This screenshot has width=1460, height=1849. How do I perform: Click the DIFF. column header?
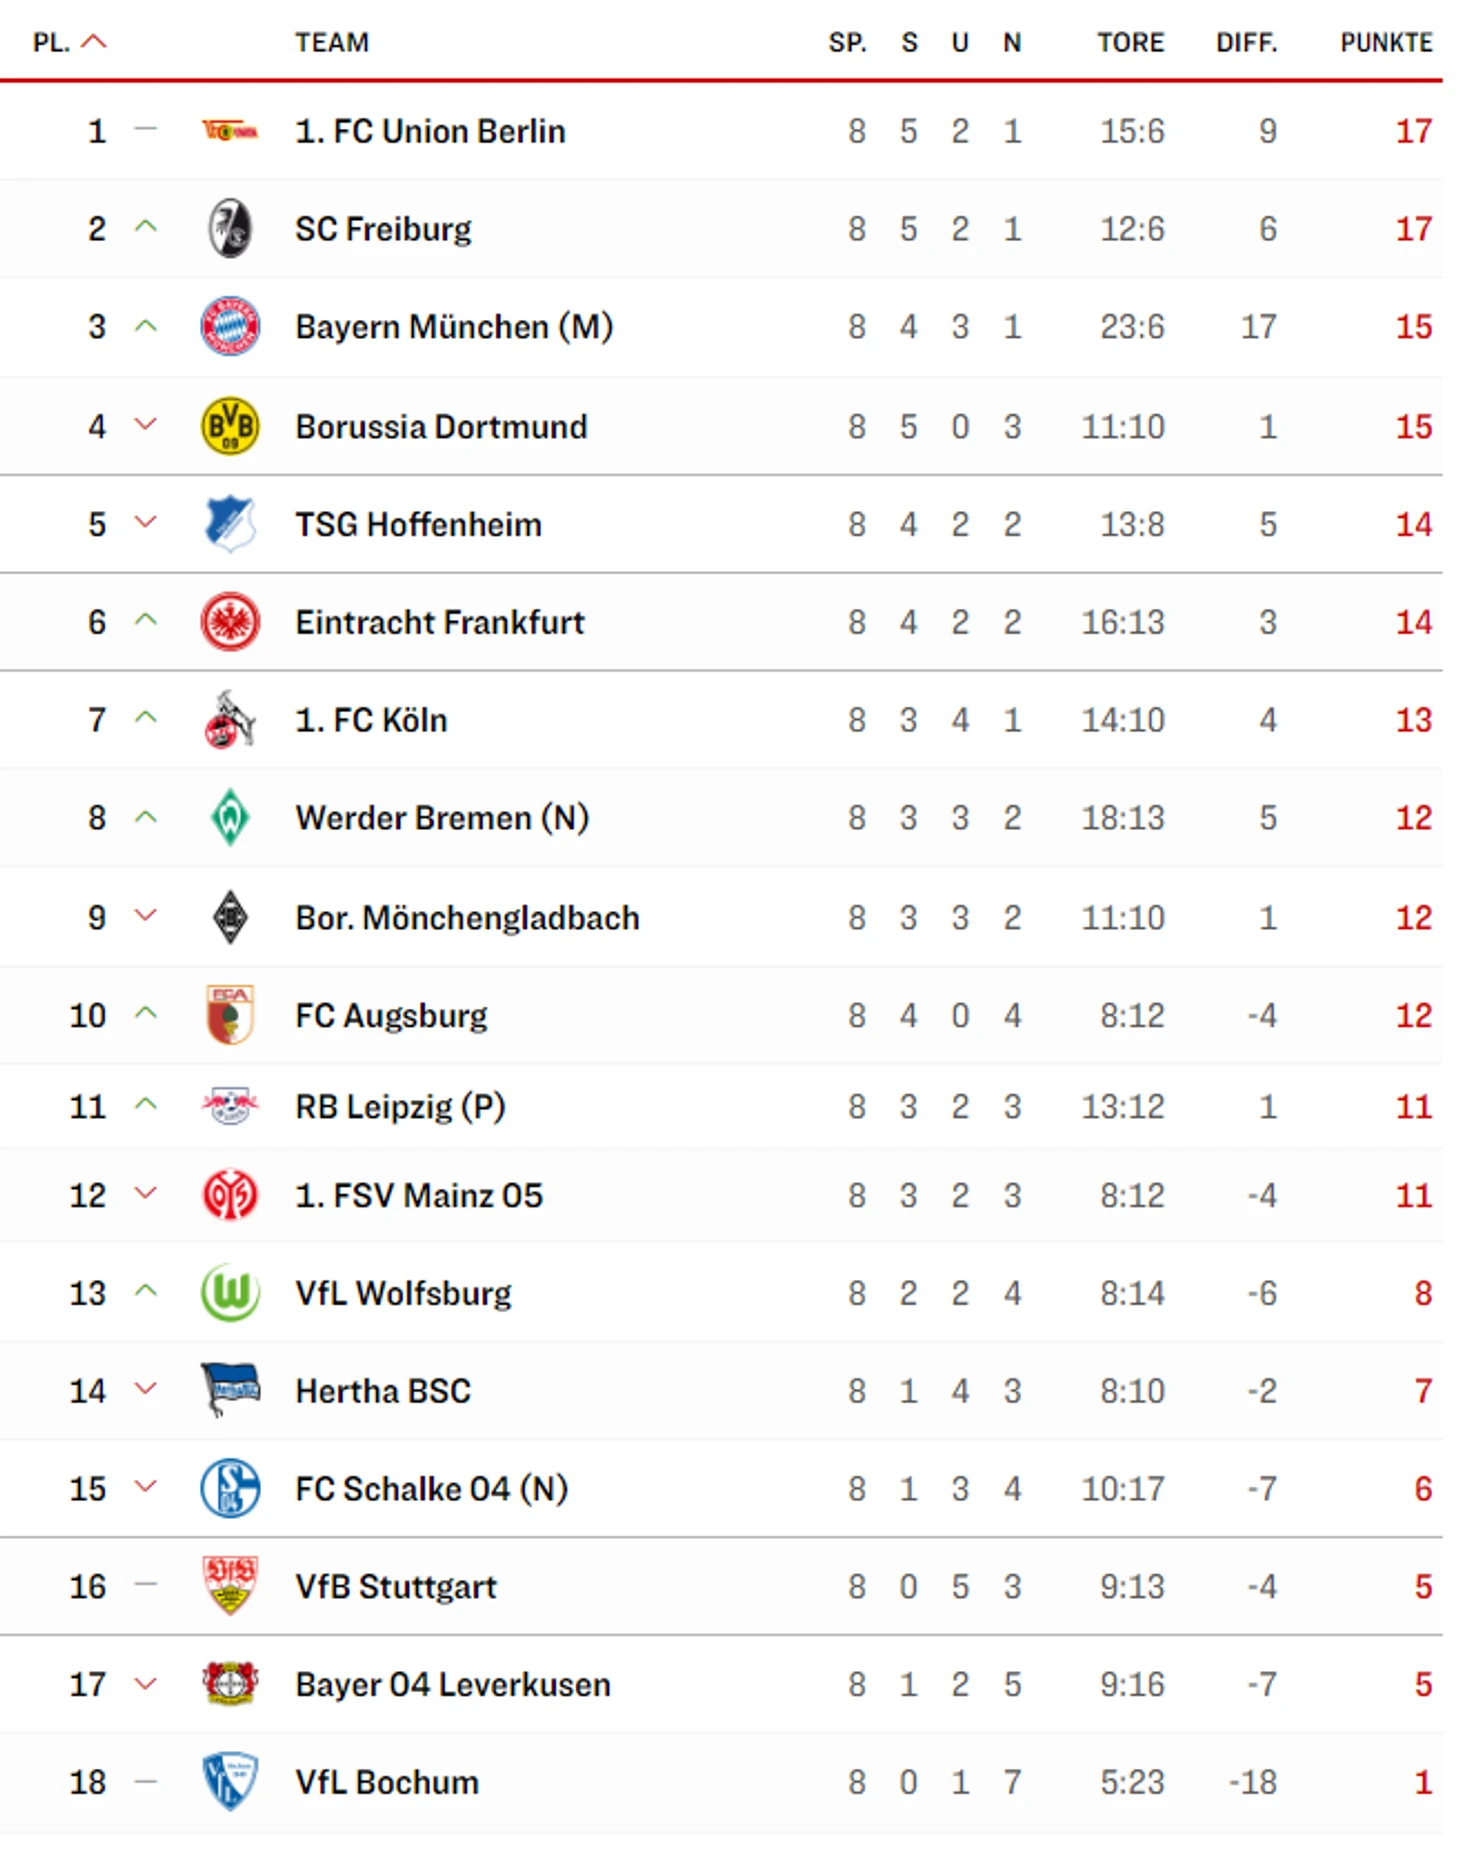1247,43
